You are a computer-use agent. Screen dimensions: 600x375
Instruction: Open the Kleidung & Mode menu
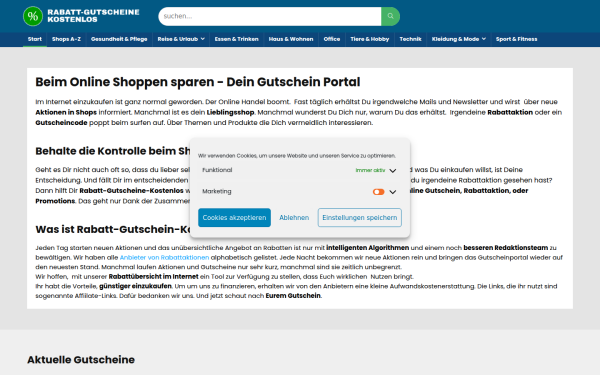455,39
